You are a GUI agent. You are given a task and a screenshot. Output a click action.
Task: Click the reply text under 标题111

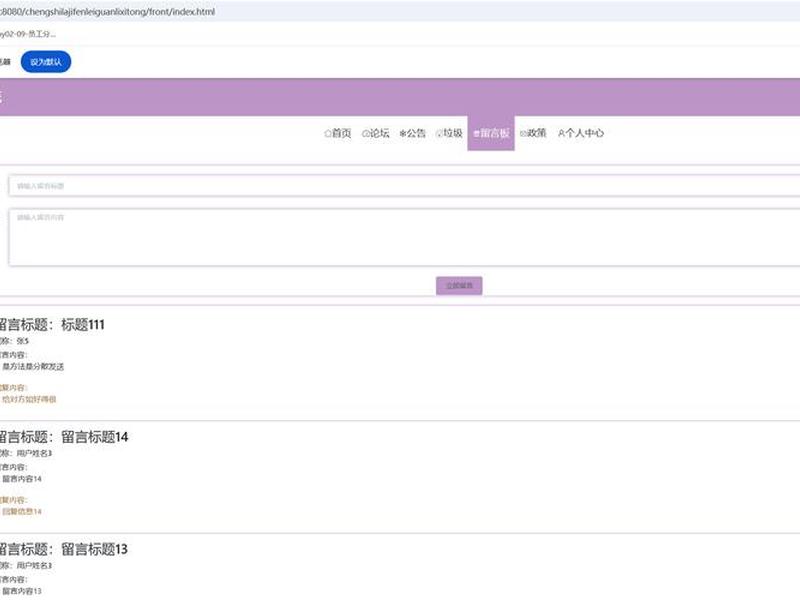pyautogui.click(x=29, y=399)
